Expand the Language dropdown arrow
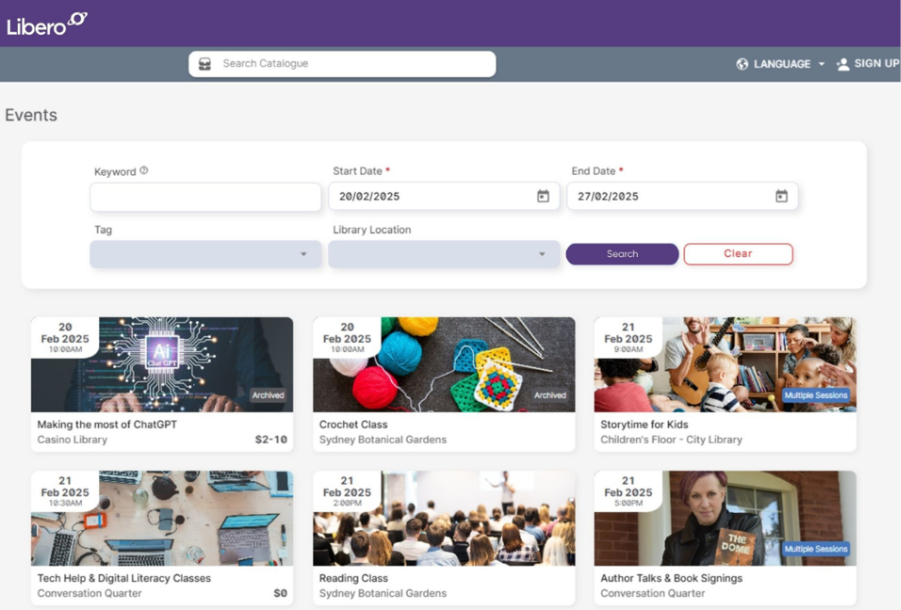 click(821, 64)
